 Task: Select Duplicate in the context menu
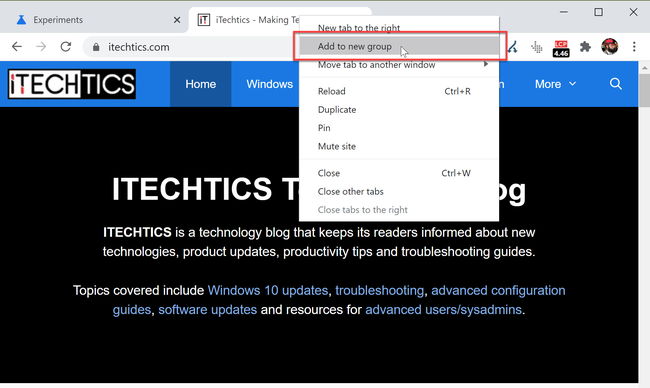[399, 109]
